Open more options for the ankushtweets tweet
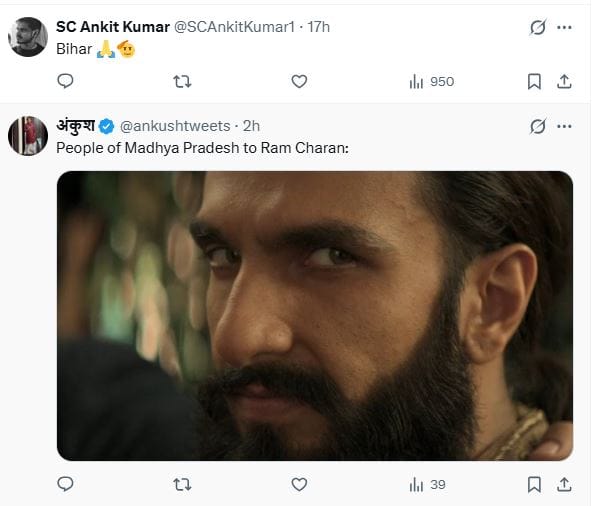This screenshot has width=597, height=506. pyautogui.click(x=564, y=126)
